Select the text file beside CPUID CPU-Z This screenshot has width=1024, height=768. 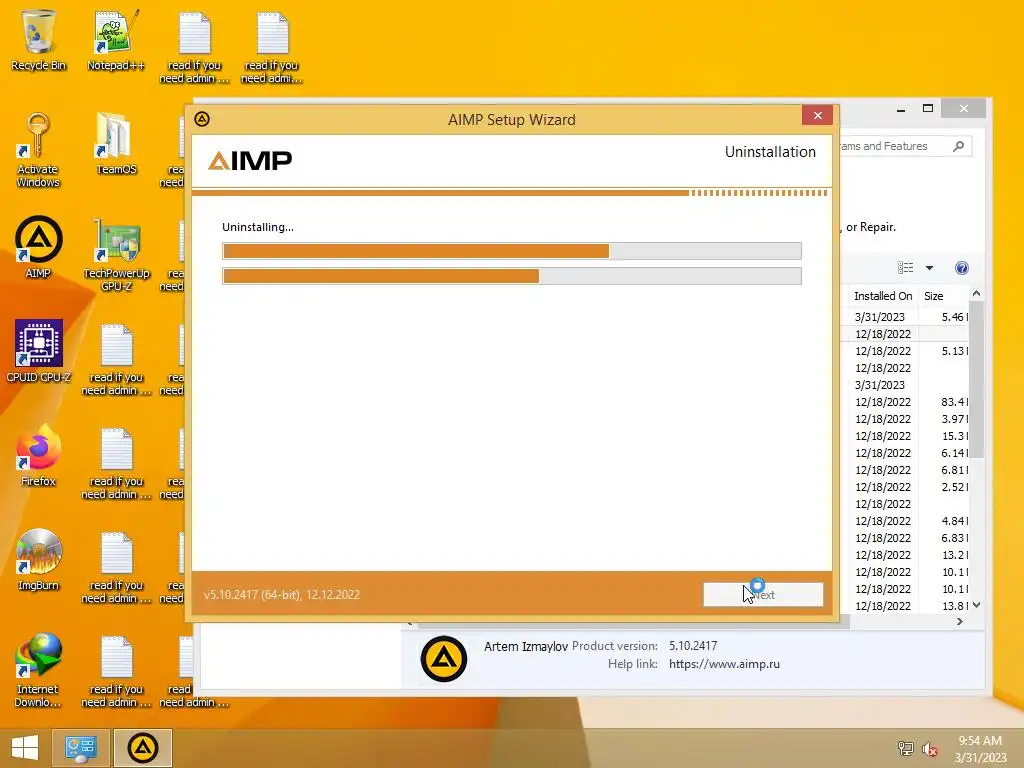(116, 359)
